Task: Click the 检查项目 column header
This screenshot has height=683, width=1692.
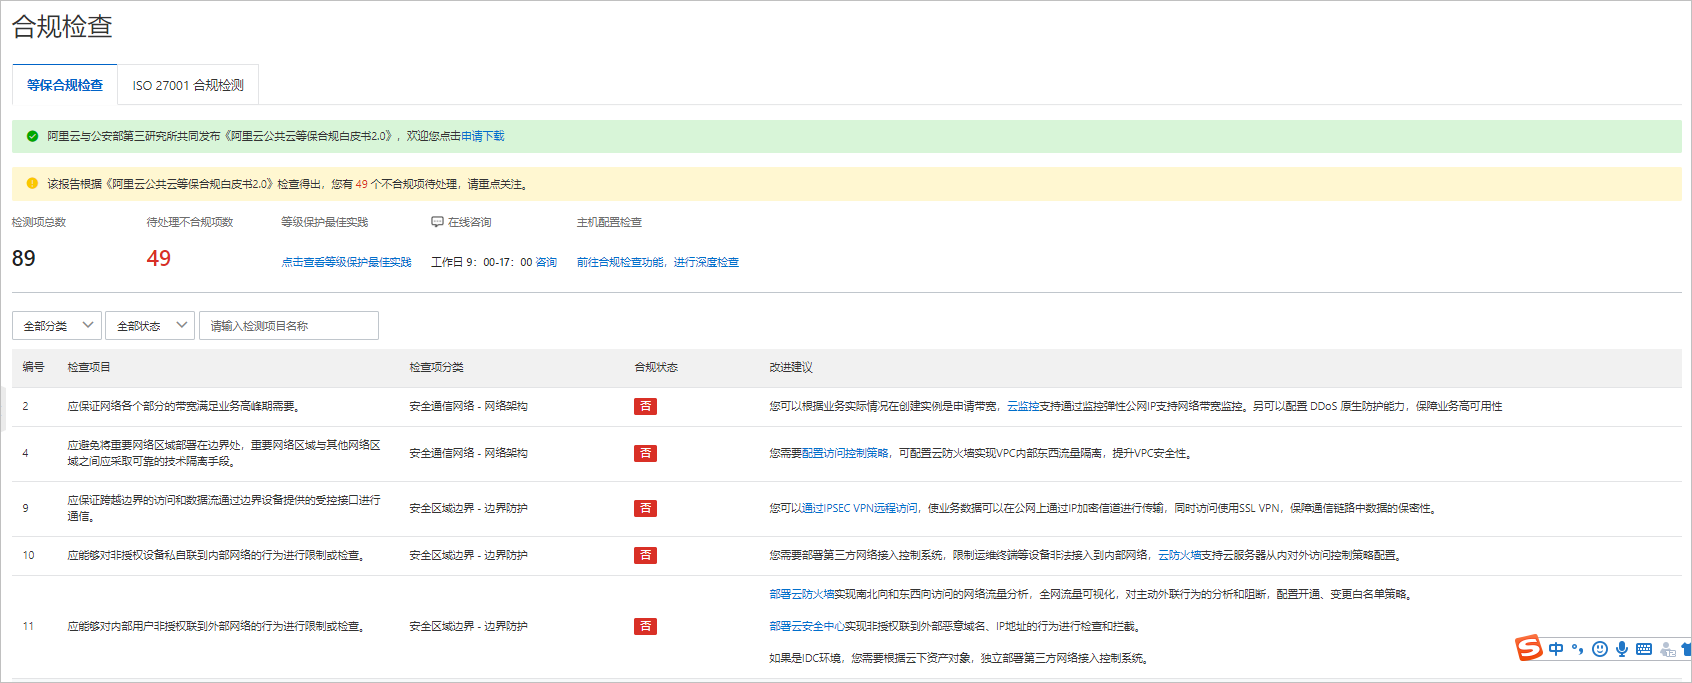Action: (89, 367)
